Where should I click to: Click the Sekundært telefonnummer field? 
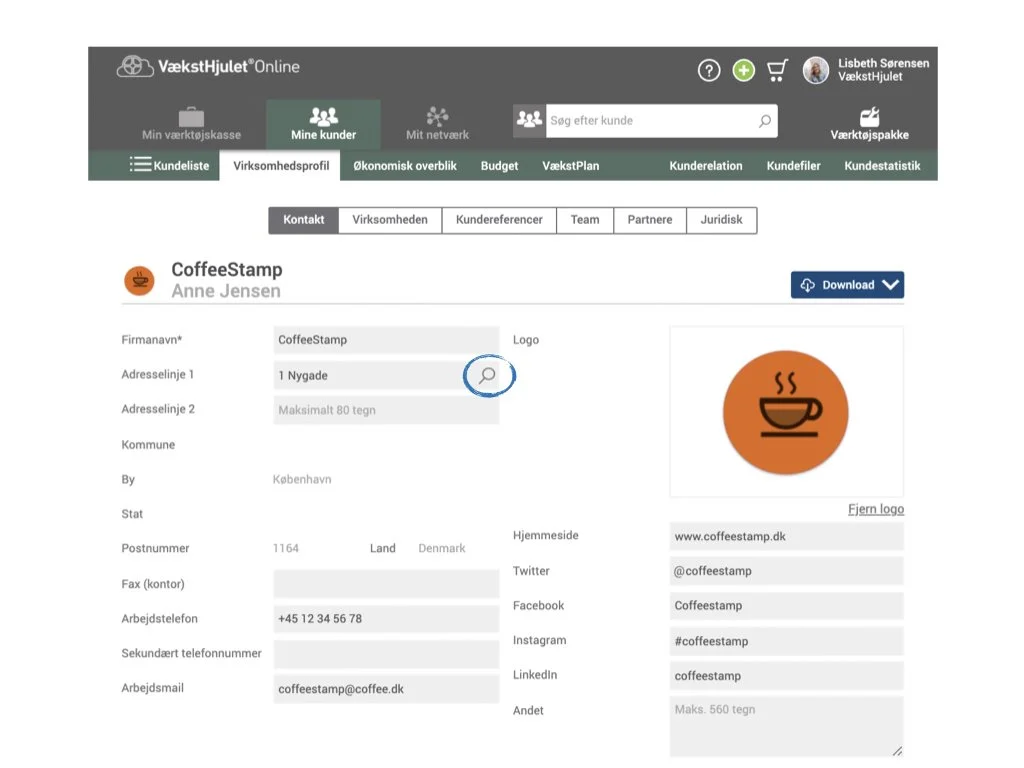386,654
